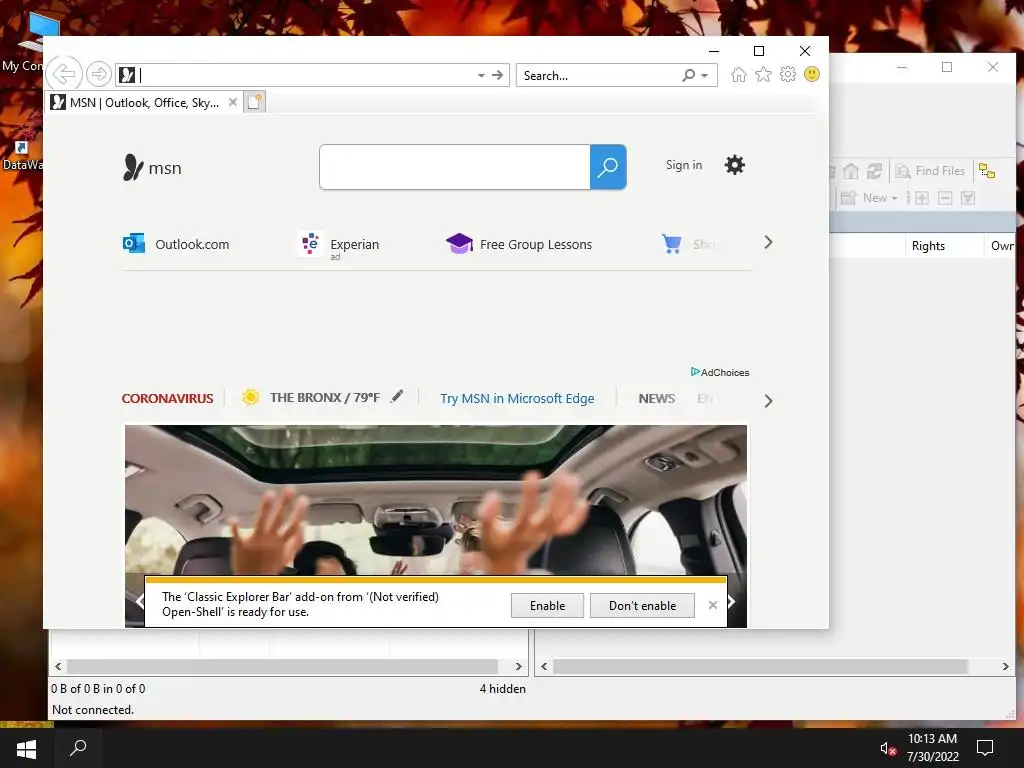Open the NEWS category
This screenshot has width=1024, height=768.
pyautogui.click(x=656, y=398)
